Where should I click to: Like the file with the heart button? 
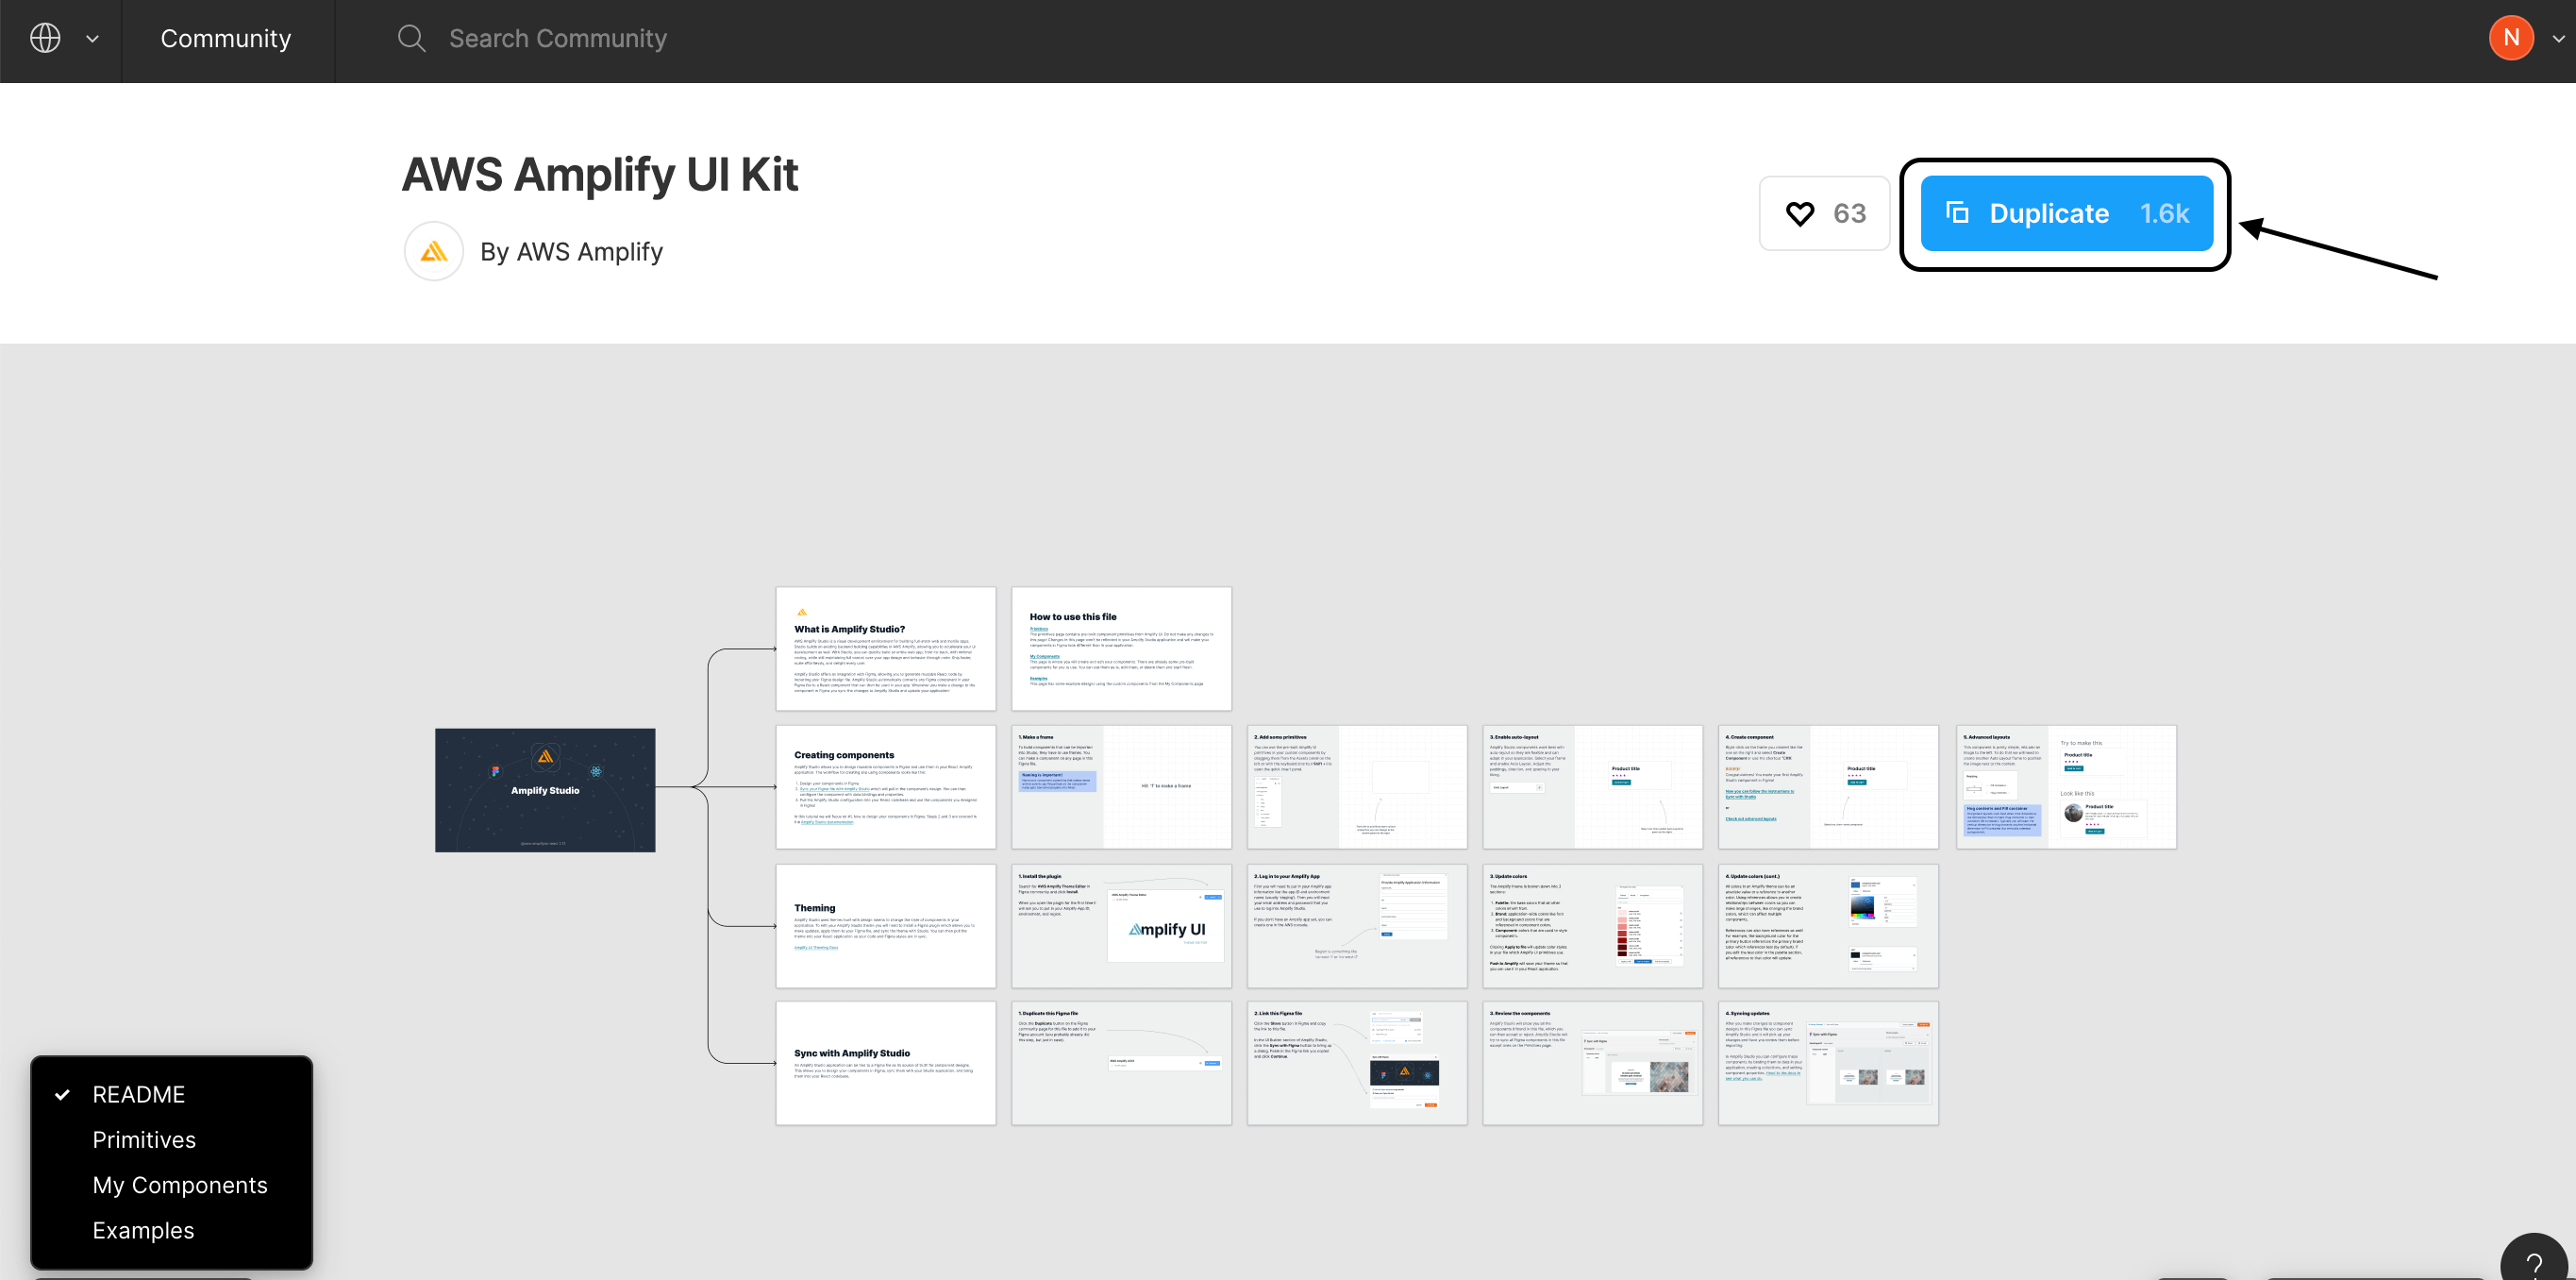pos(1825,213)
